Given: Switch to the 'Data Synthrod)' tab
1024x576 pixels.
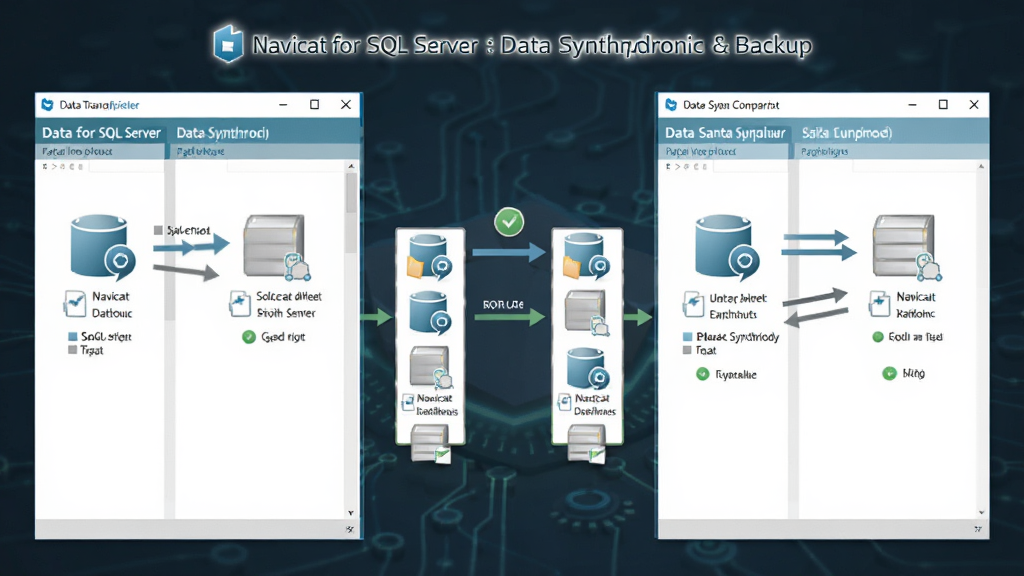Looking at the screenshot, I should 223,133.
